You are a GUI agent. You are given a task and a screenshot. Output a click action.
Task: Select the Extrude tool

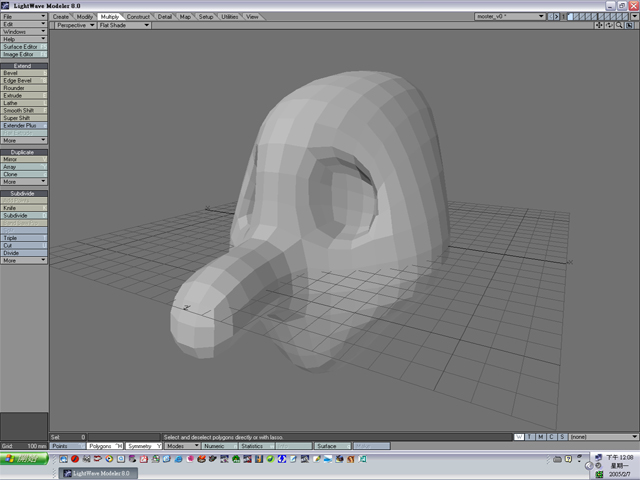(24, 96)
